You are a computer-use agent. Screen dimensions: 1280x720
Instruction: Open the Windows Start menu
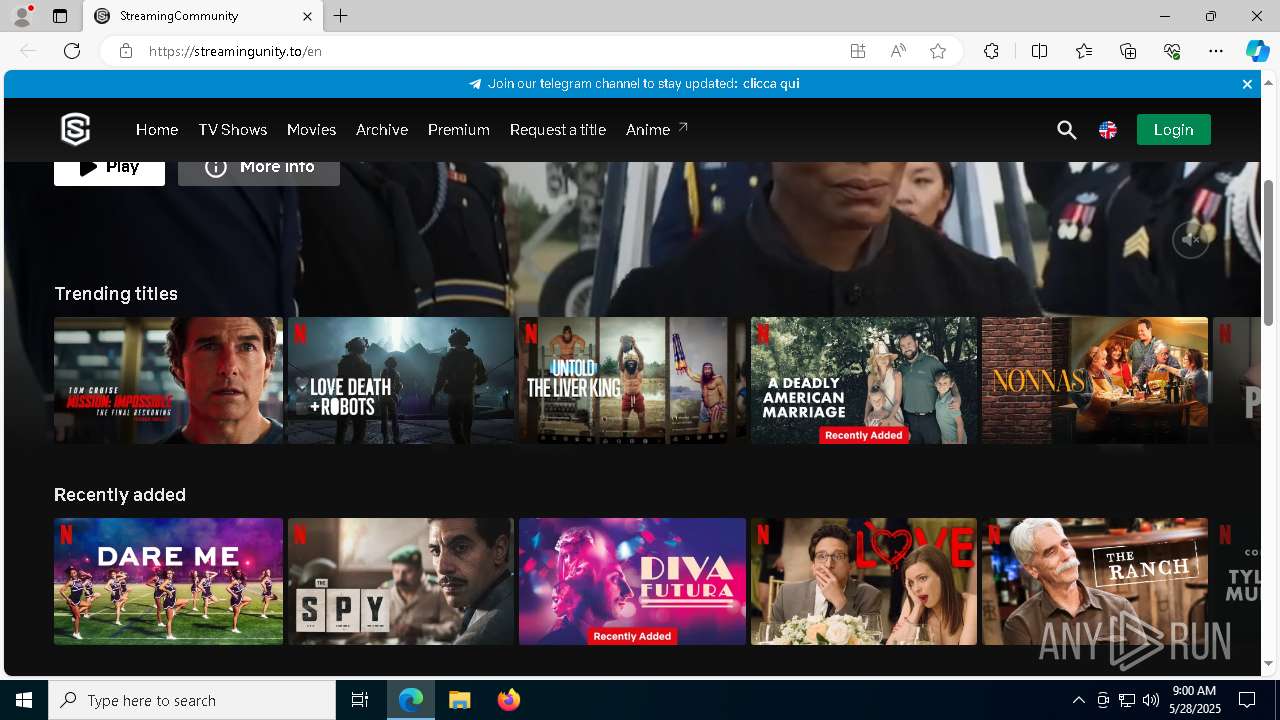24,700
